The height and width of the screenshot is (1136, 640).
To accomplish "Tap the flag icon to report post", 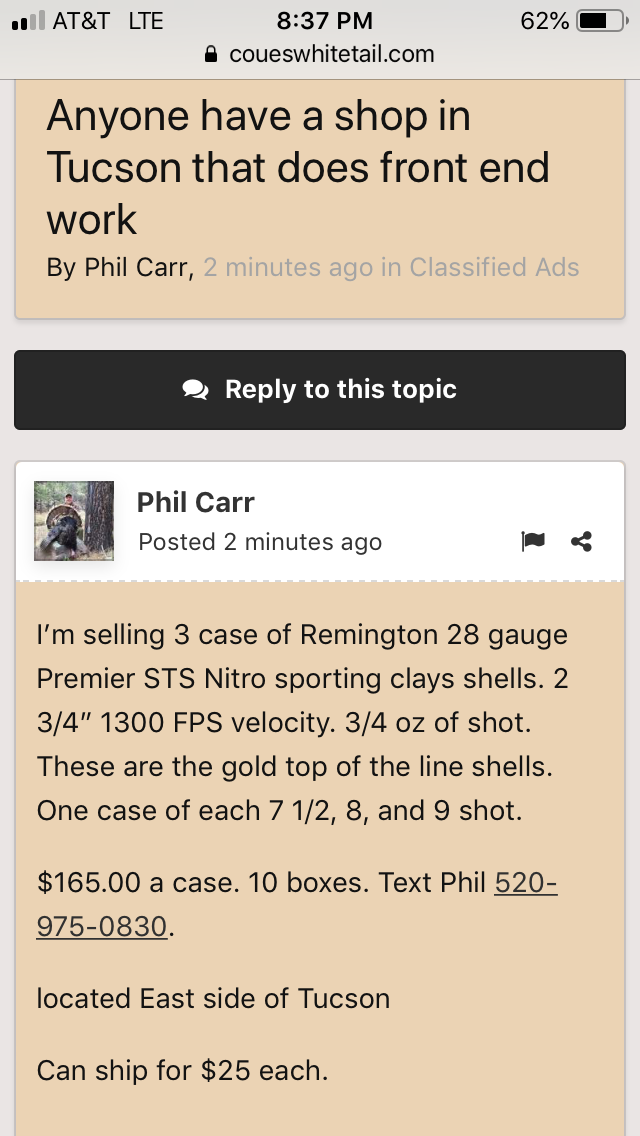I will coord(533,541).
